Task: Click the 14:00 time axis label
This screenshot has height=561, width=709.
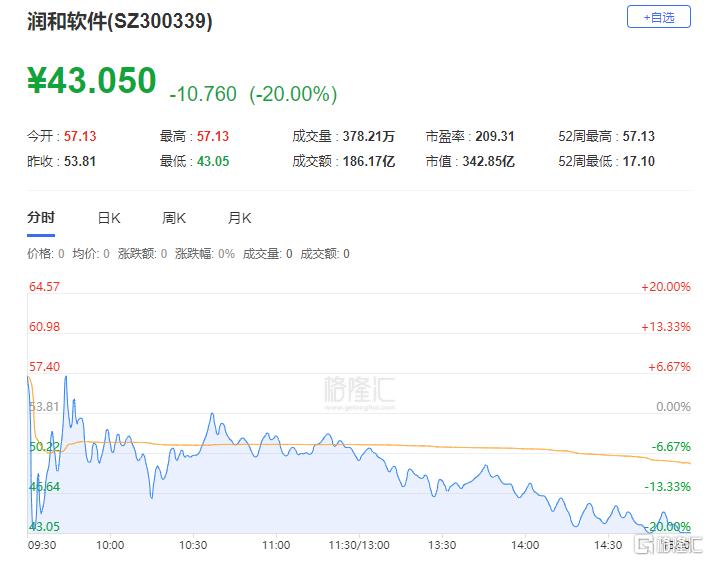Action: pyautogui.click(x=525, y=545)
